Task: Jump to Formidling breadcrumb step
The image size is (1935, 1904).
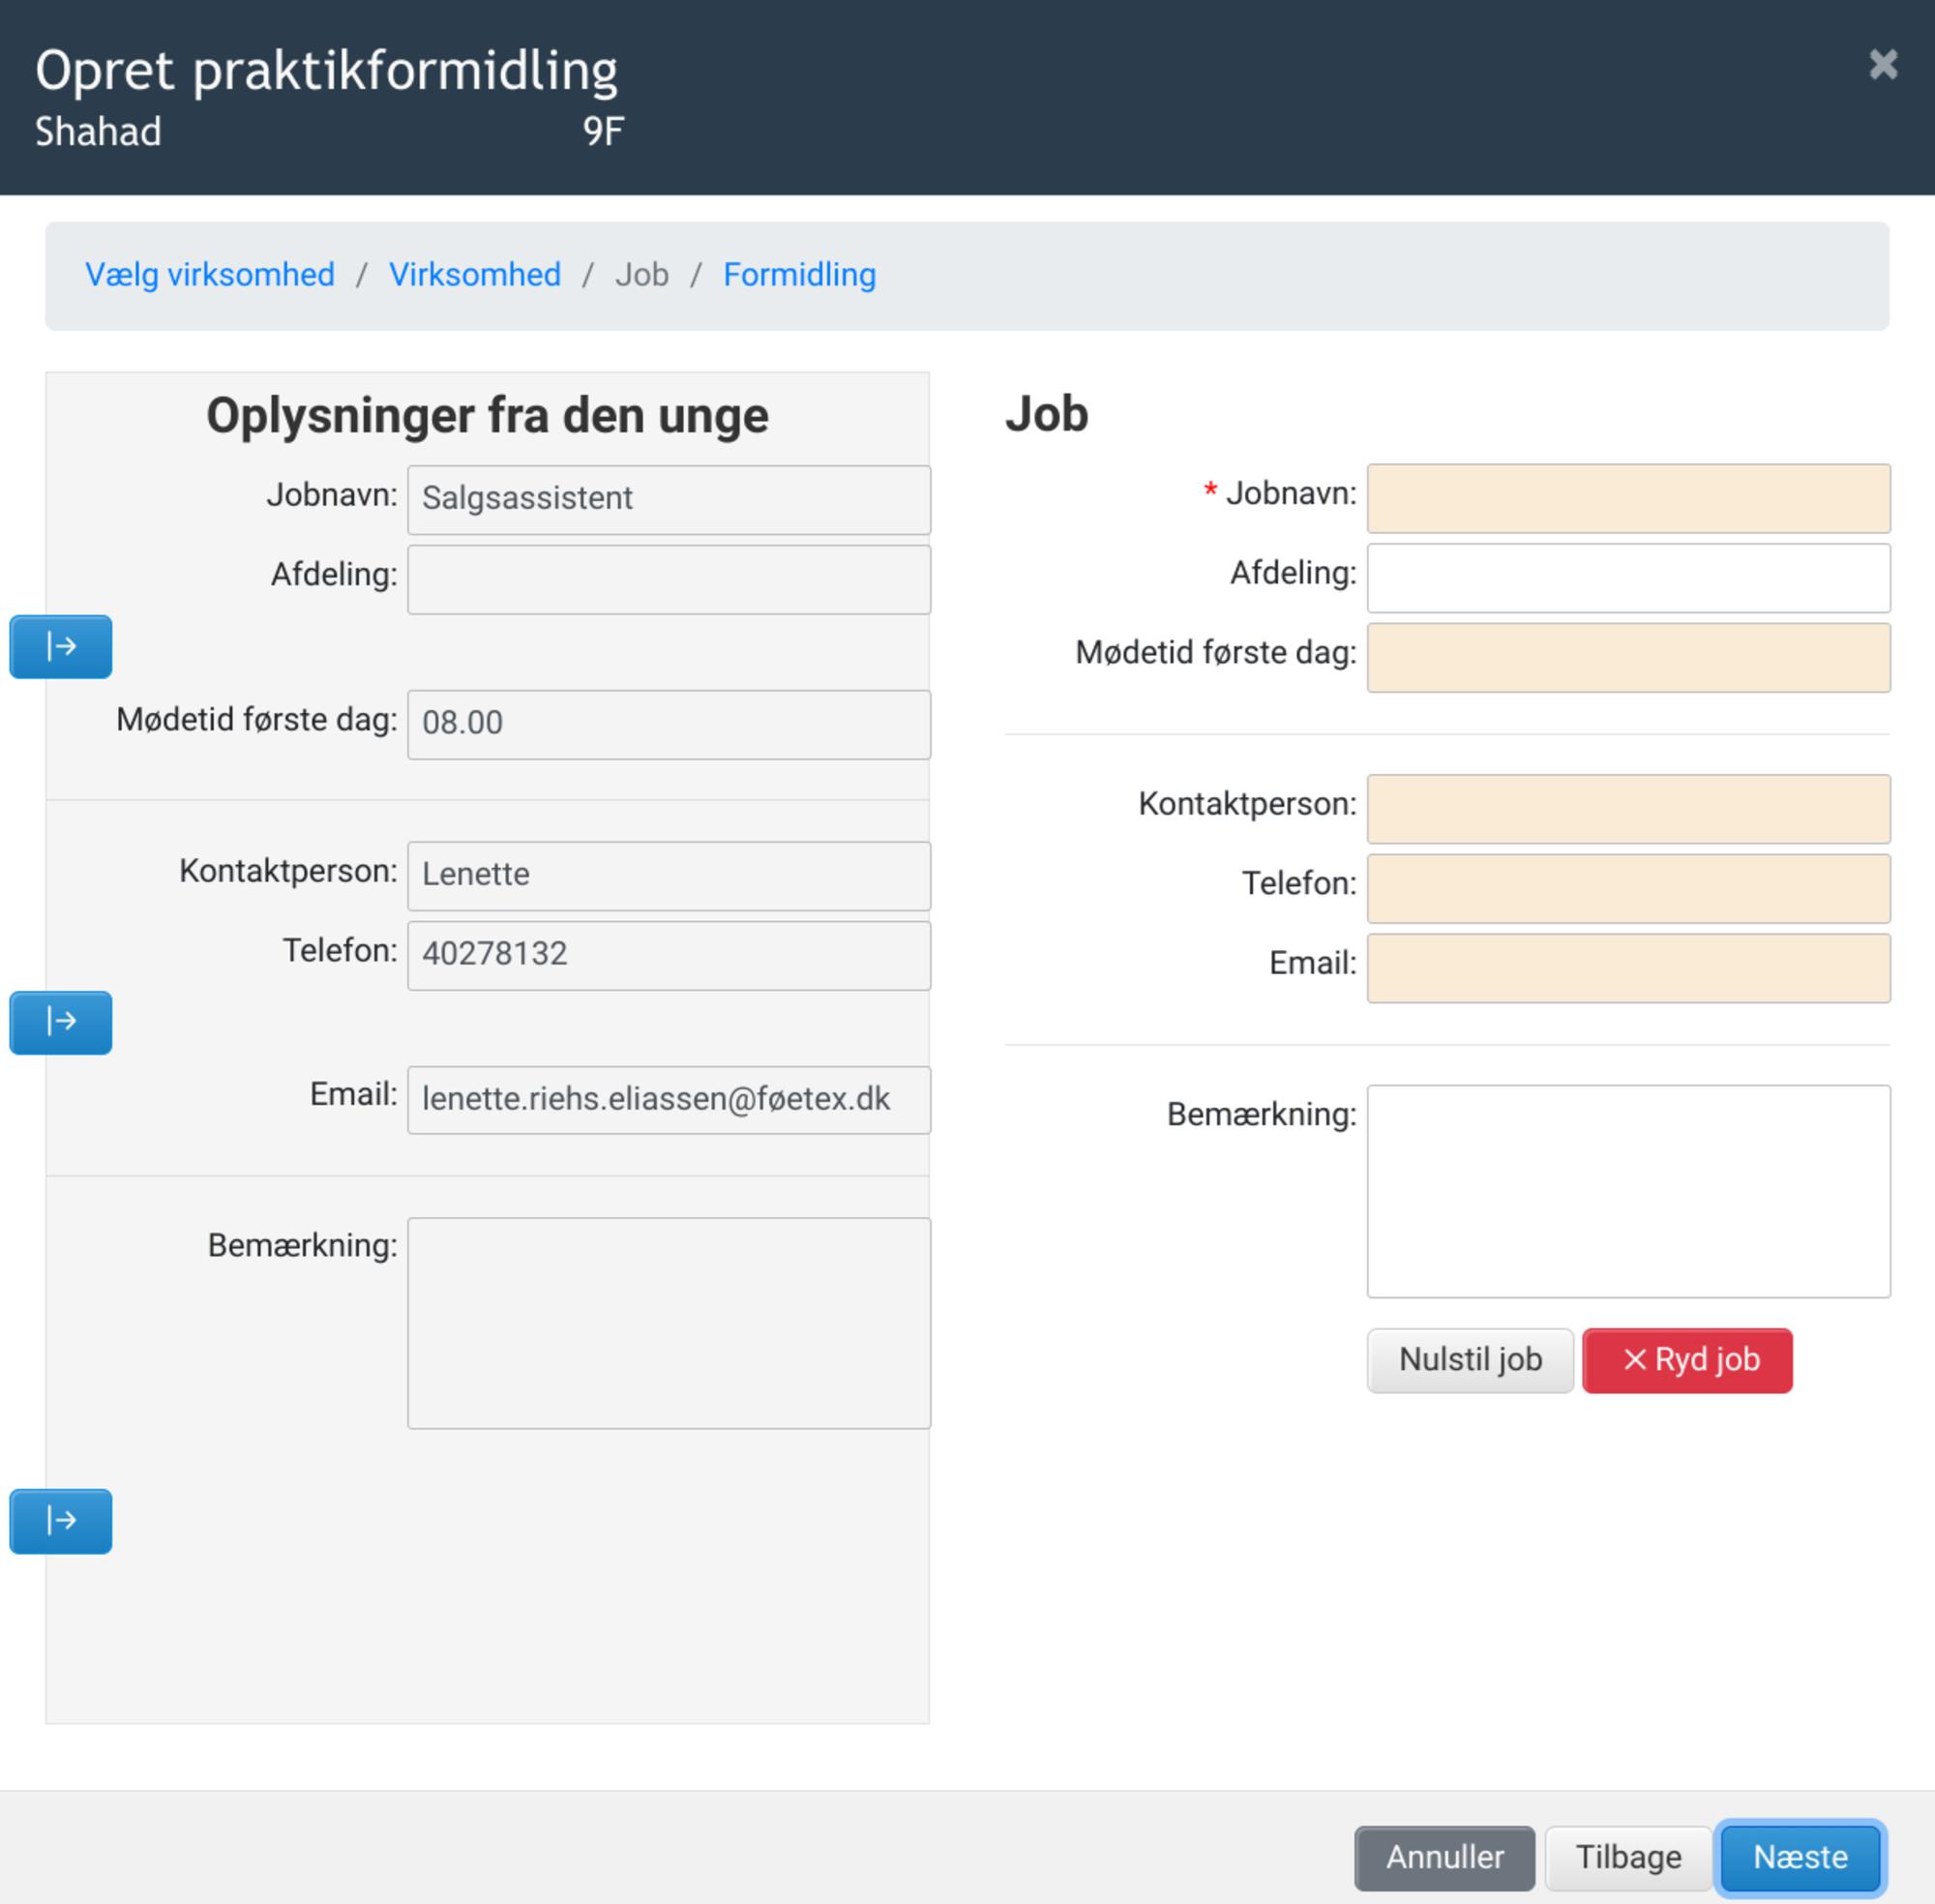Action: pos(799,275)
